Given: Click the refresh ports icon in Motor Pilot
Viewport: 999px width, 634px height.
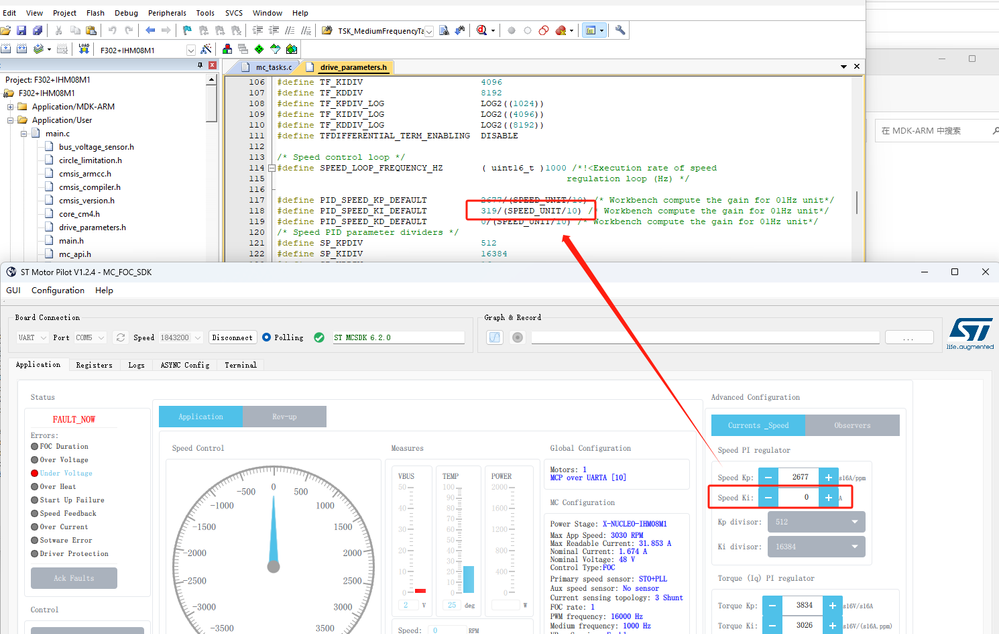Looking at the screenshot, I should [120, 338].
